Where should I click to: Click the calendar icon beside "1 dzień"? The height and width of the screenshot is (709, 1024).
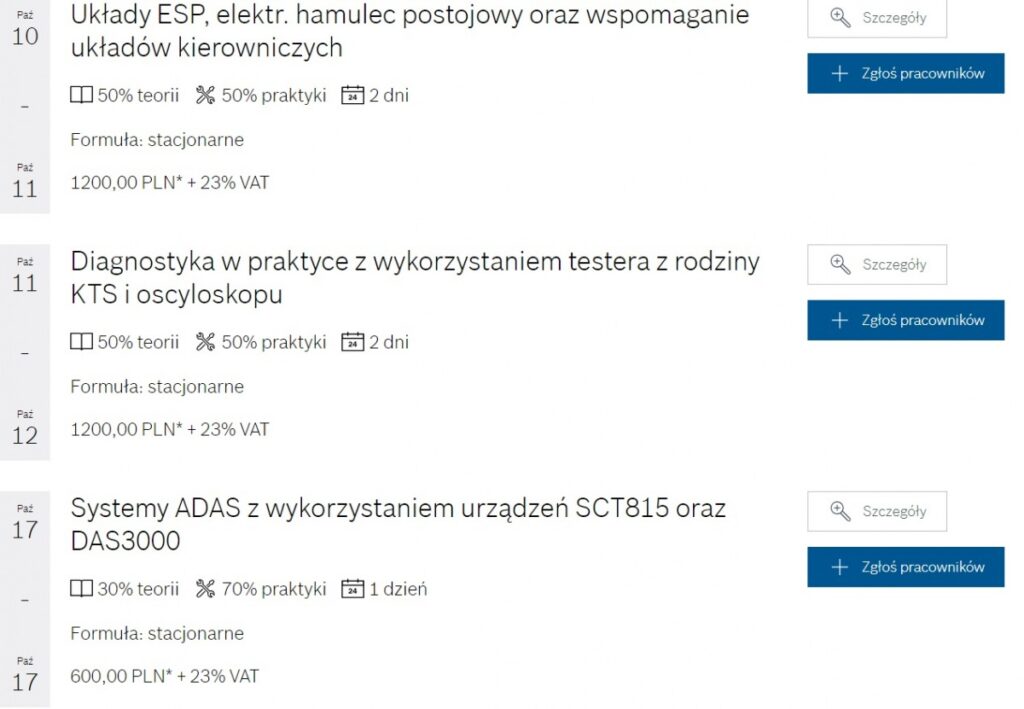point(352,589)
